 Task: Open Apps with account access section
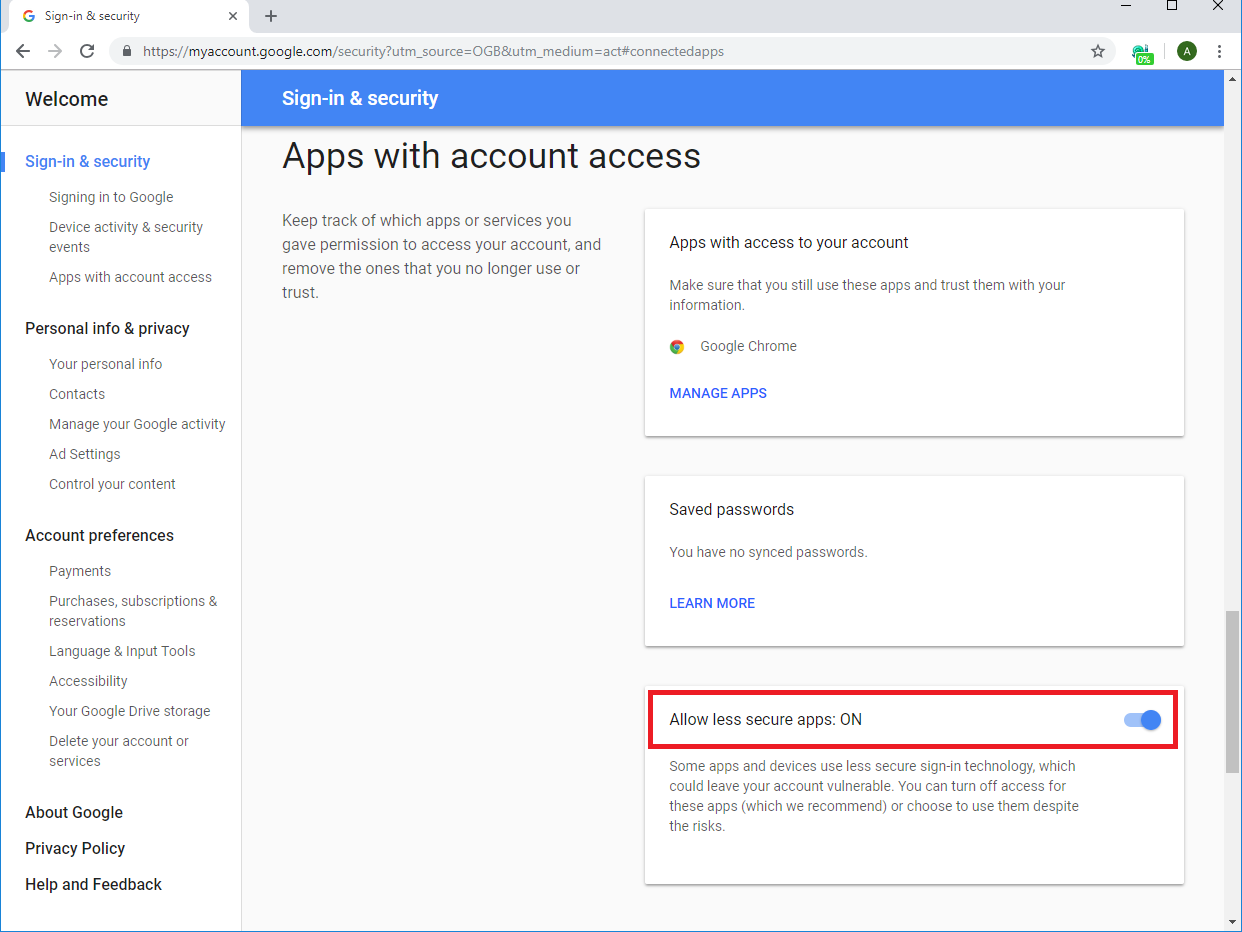point(130,276)
